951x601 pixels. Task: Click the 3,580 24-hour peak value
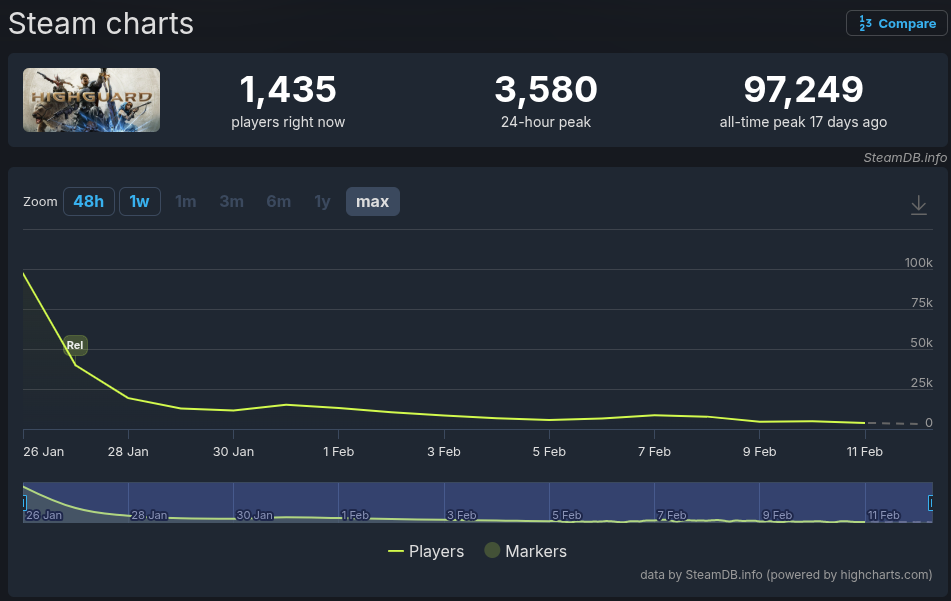click(546, 89)
